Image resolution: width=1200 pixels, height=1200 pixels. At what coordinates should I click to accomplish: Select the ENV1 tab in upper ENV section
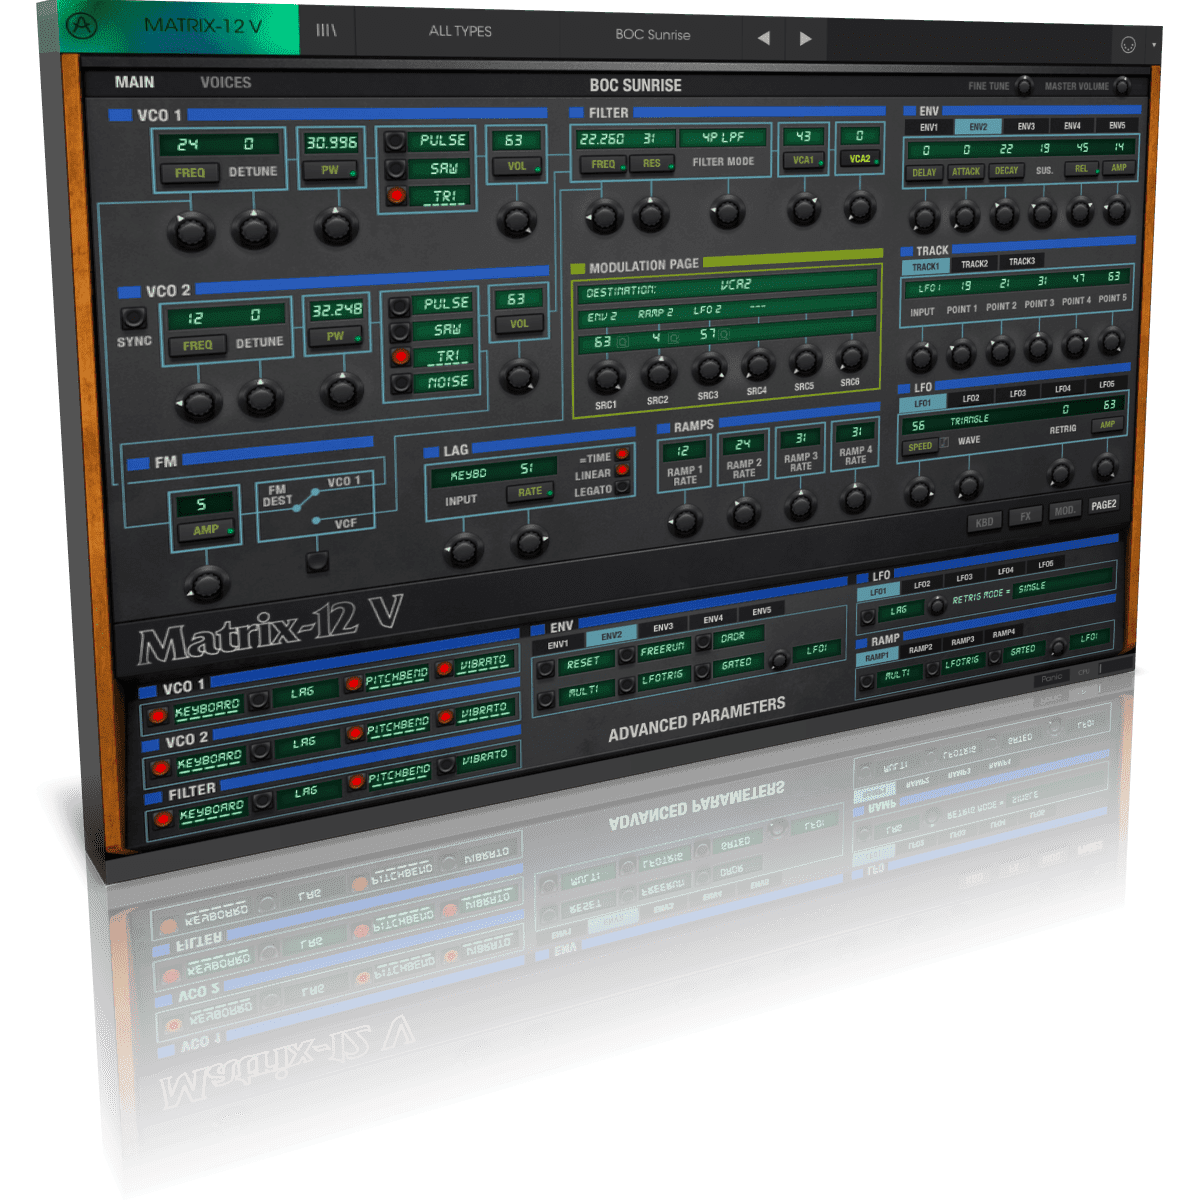tap(929, 128)
